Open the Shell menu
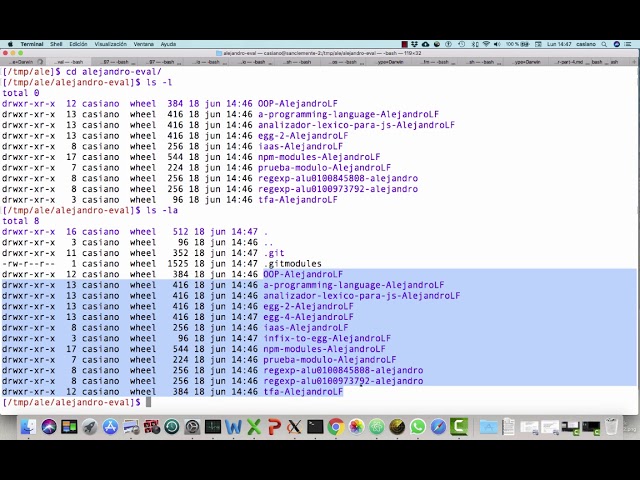The height and width of the screenshot is (480, 640). click(56, 44)
